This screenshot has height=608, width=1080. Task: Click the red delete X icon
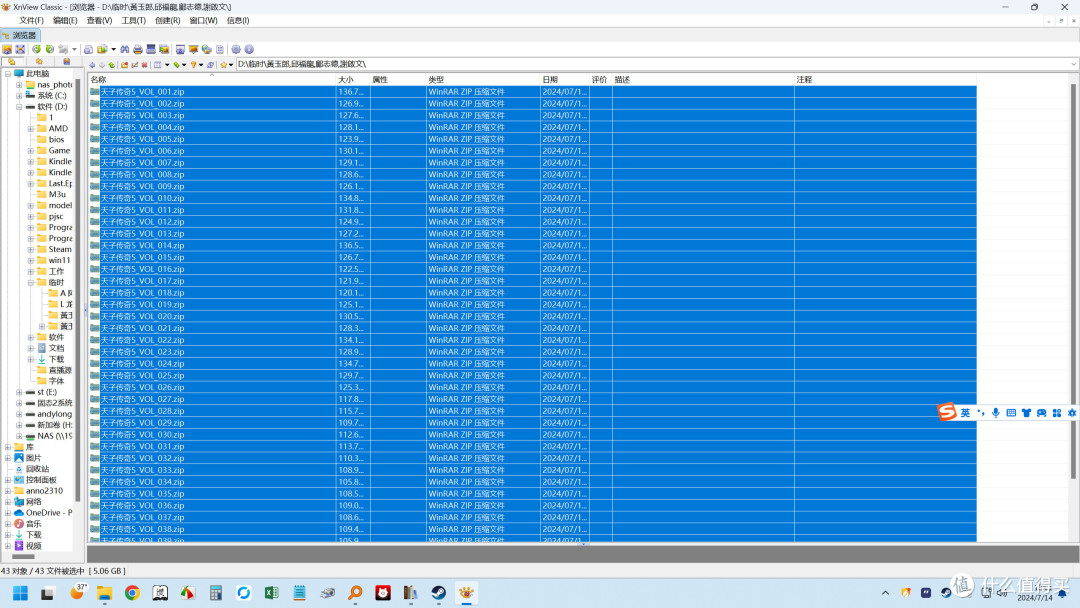145,65
